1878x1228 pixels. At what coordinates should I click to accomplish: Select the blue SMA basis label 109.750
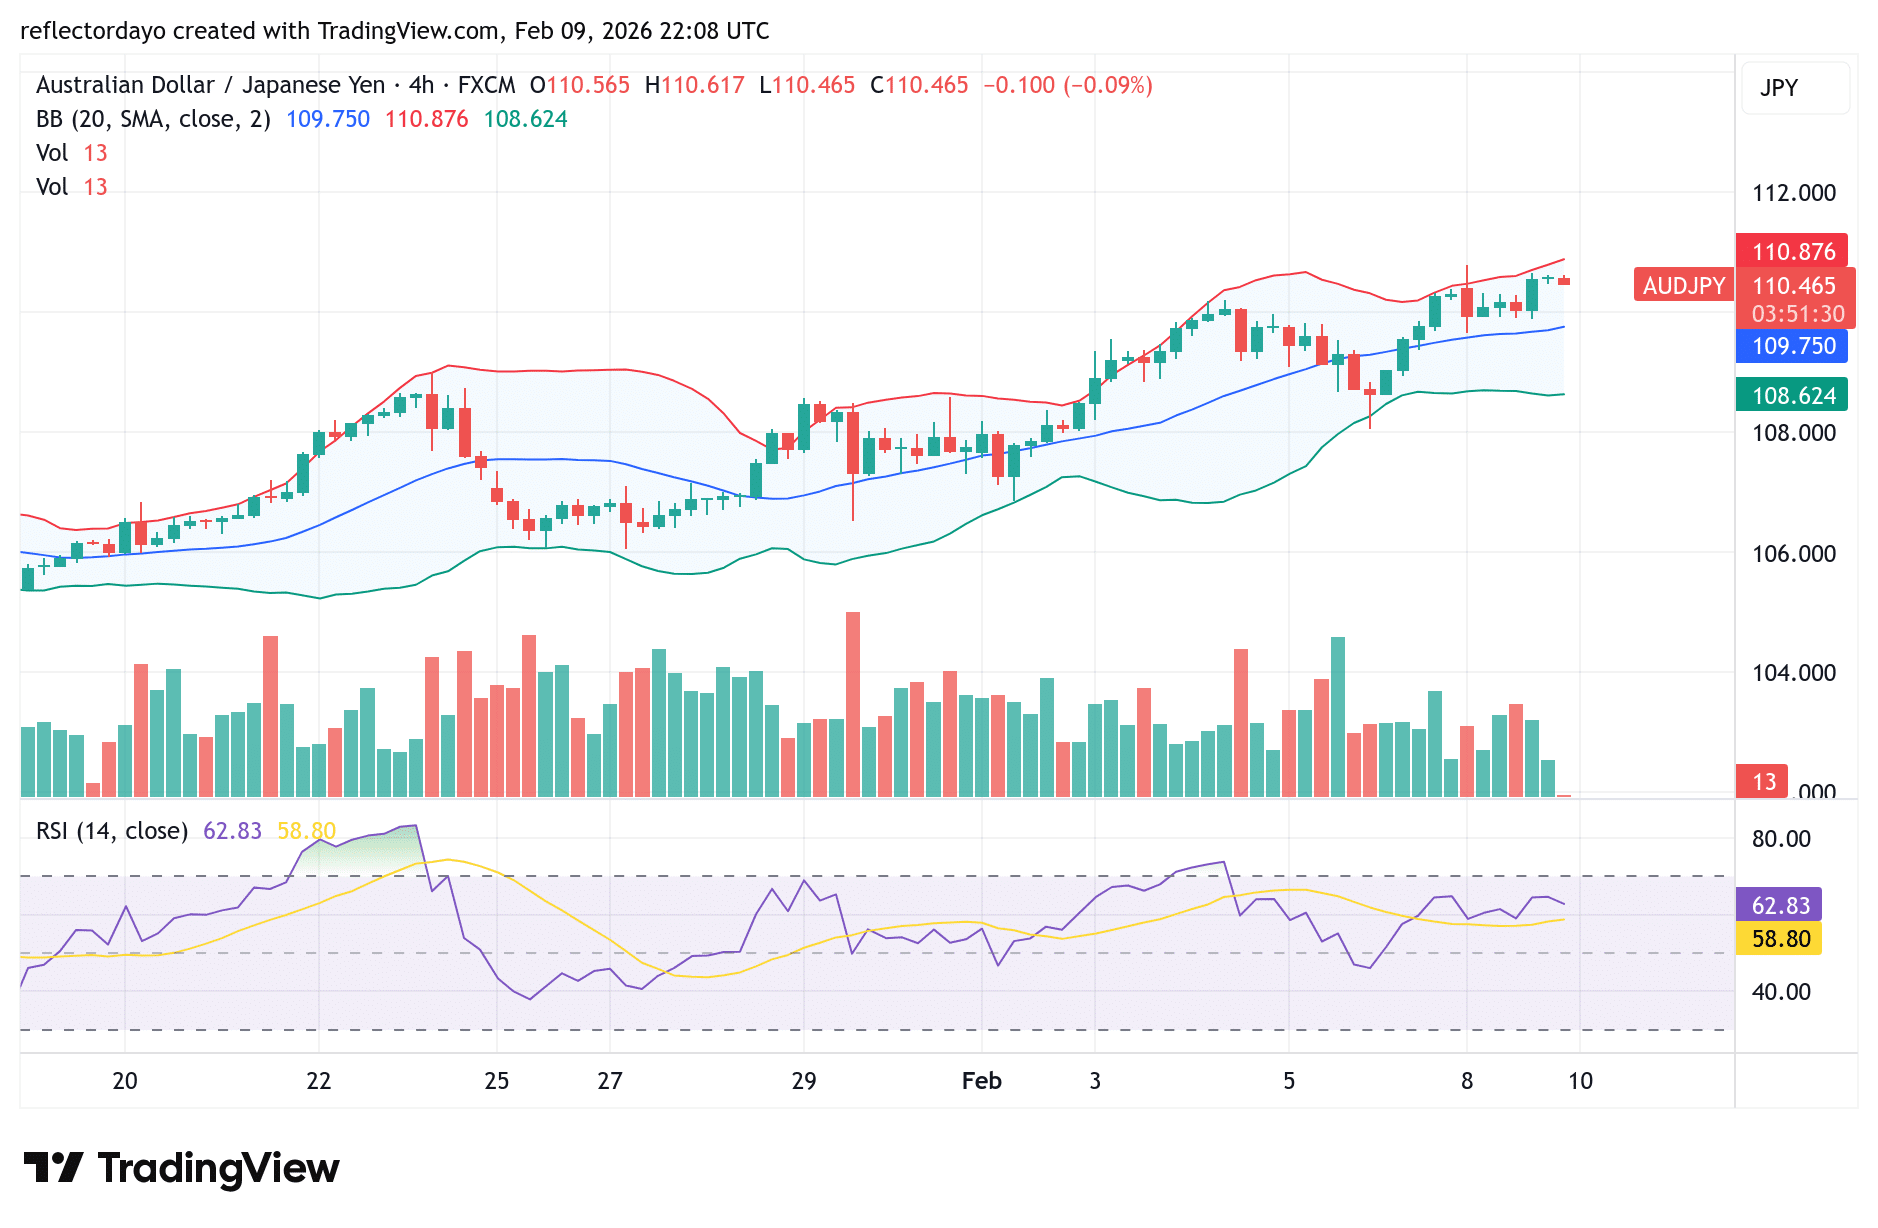point(1793,347)
